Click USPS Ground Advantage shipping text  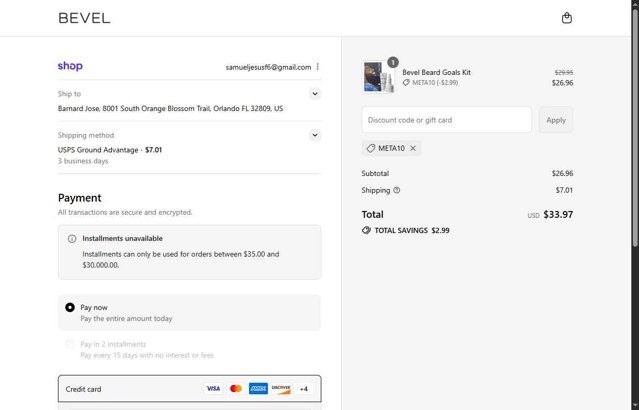coord(98,150)
